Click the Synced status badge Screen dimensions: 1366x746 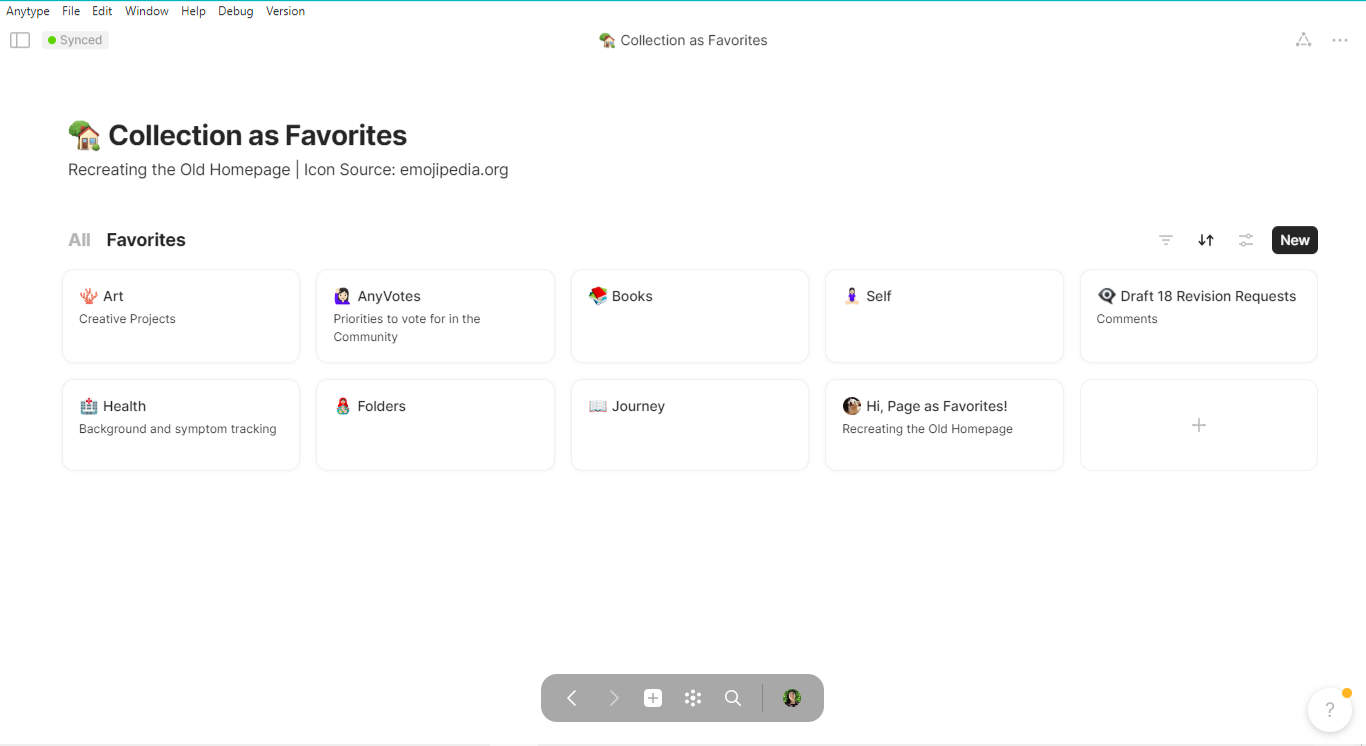pyautogui.click(x=75, y=40)
